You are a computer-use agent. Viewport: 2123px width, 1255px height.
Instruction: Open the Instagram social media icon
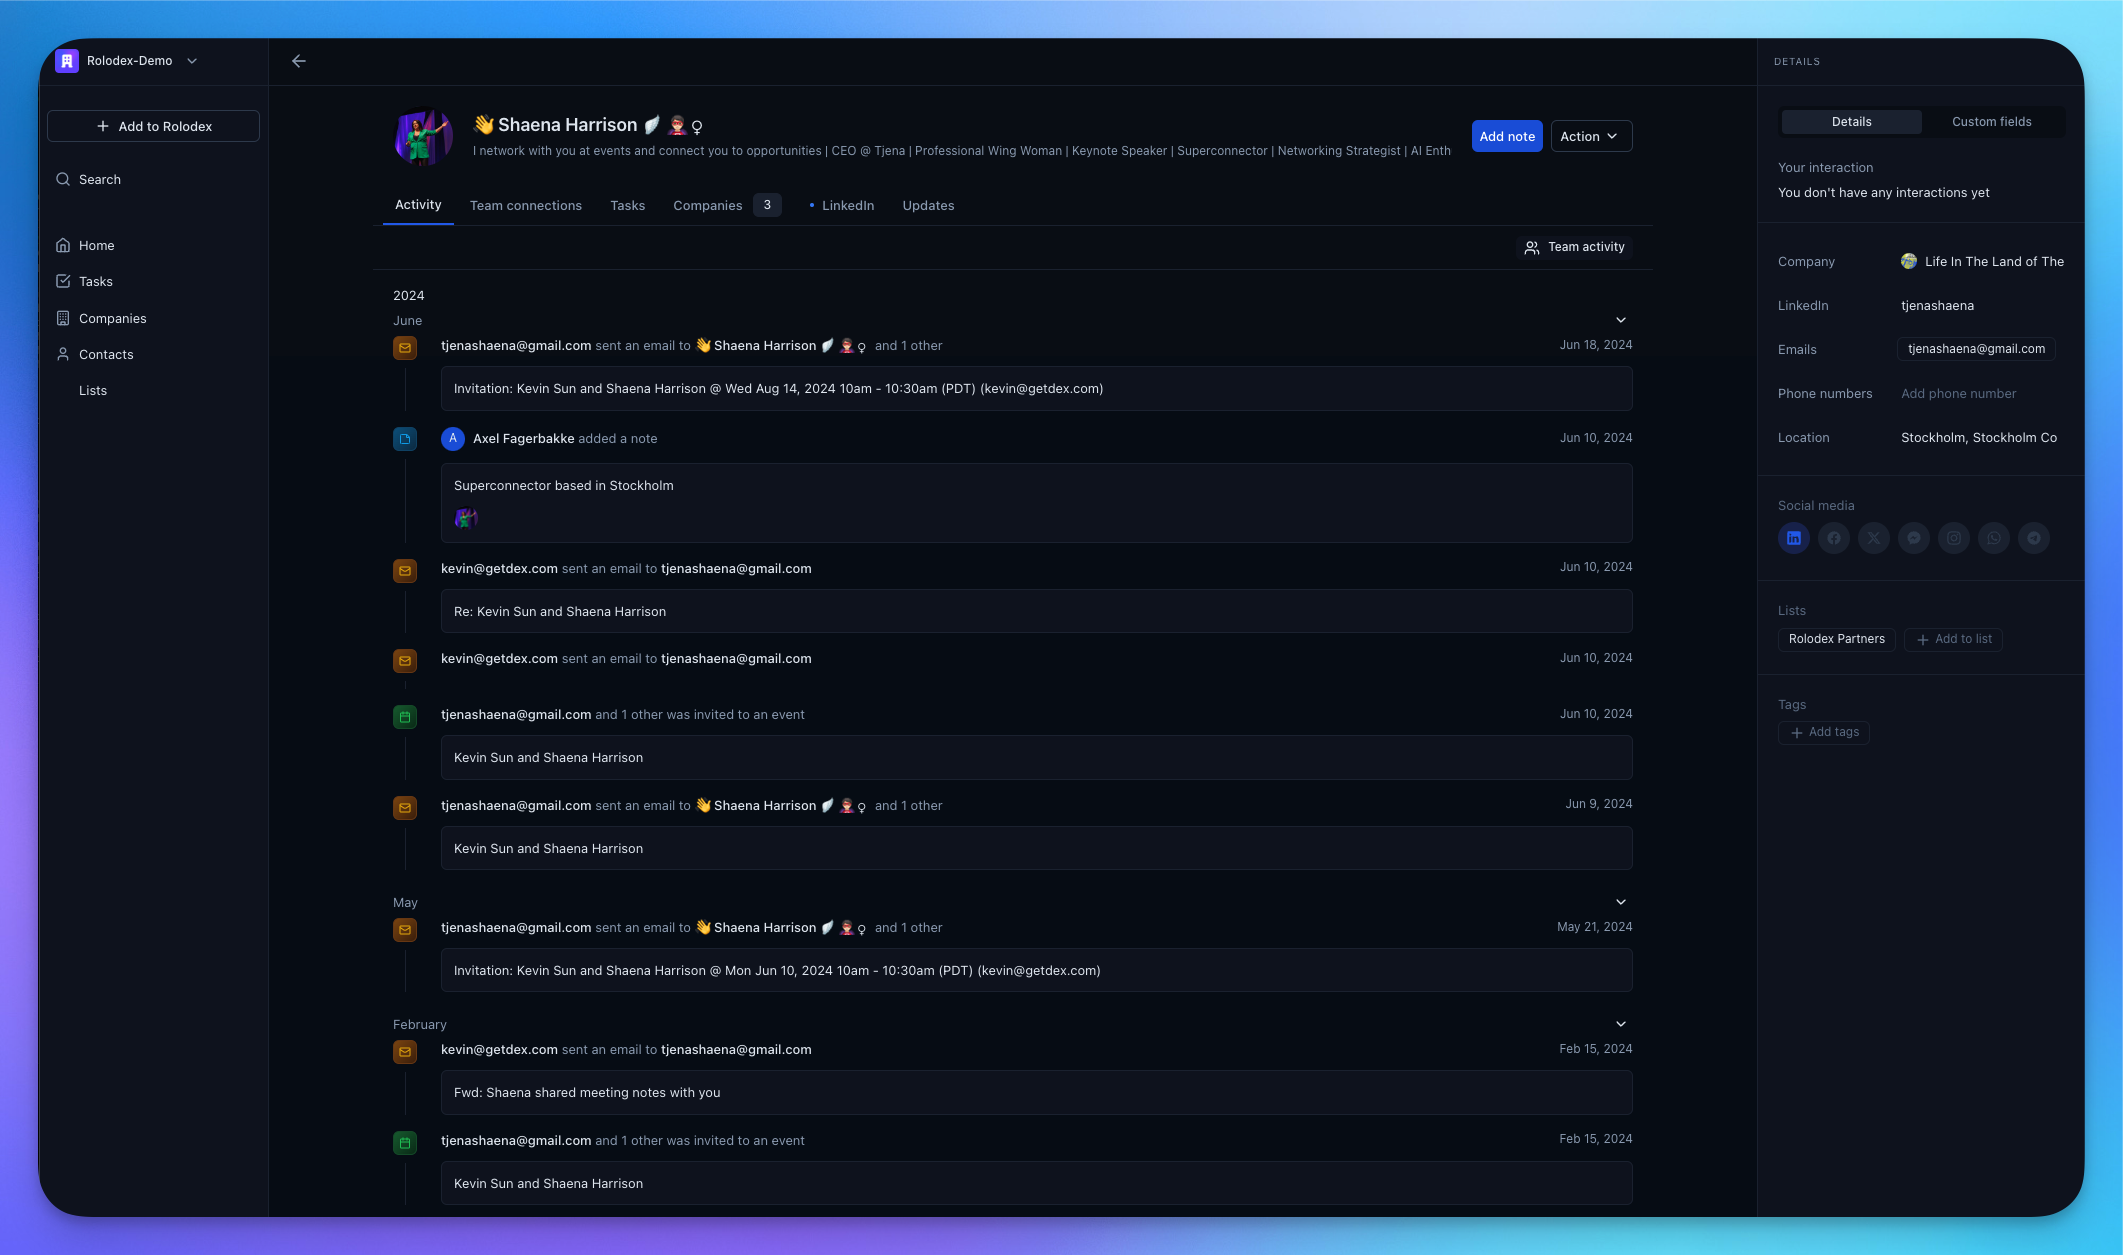coord(1954,537)
